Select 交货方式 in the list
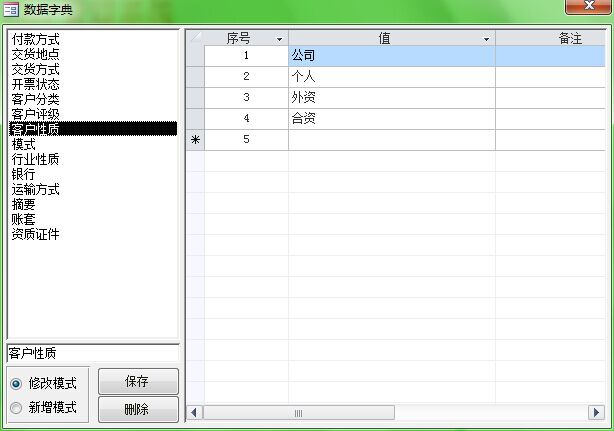The height and width of the screenshot is (431, 614). 93,69
